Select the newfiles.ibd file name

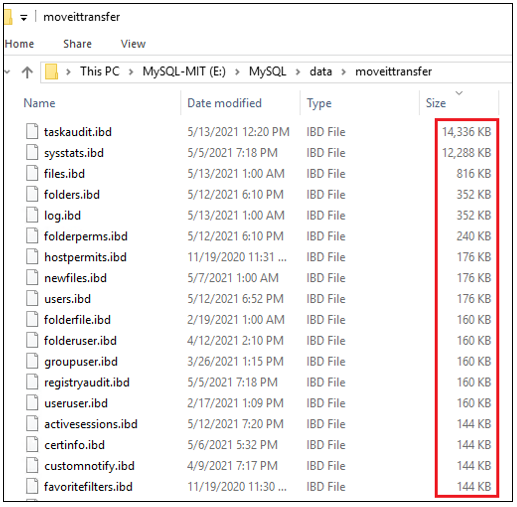(75, 278)
